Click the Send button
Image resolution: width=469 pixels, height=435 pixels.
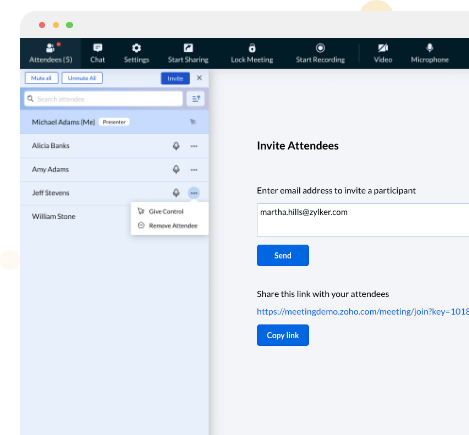[x=283, y=255]
